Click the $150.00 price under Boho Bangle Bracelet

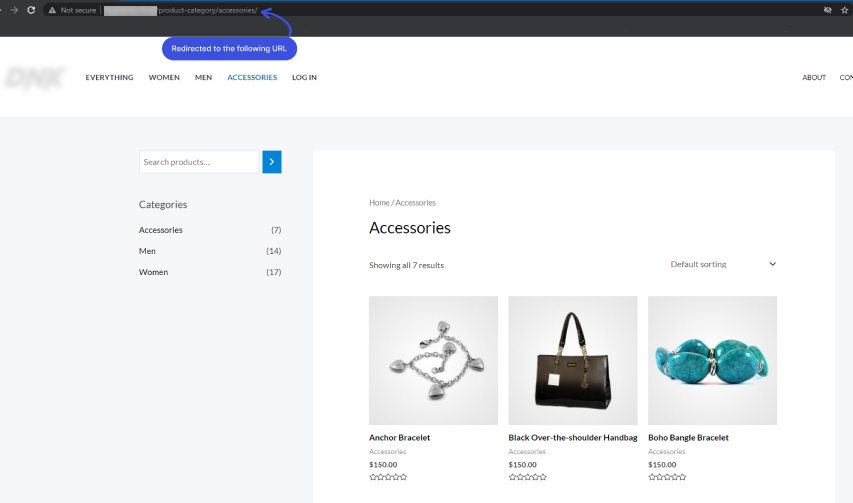[662, 465]
